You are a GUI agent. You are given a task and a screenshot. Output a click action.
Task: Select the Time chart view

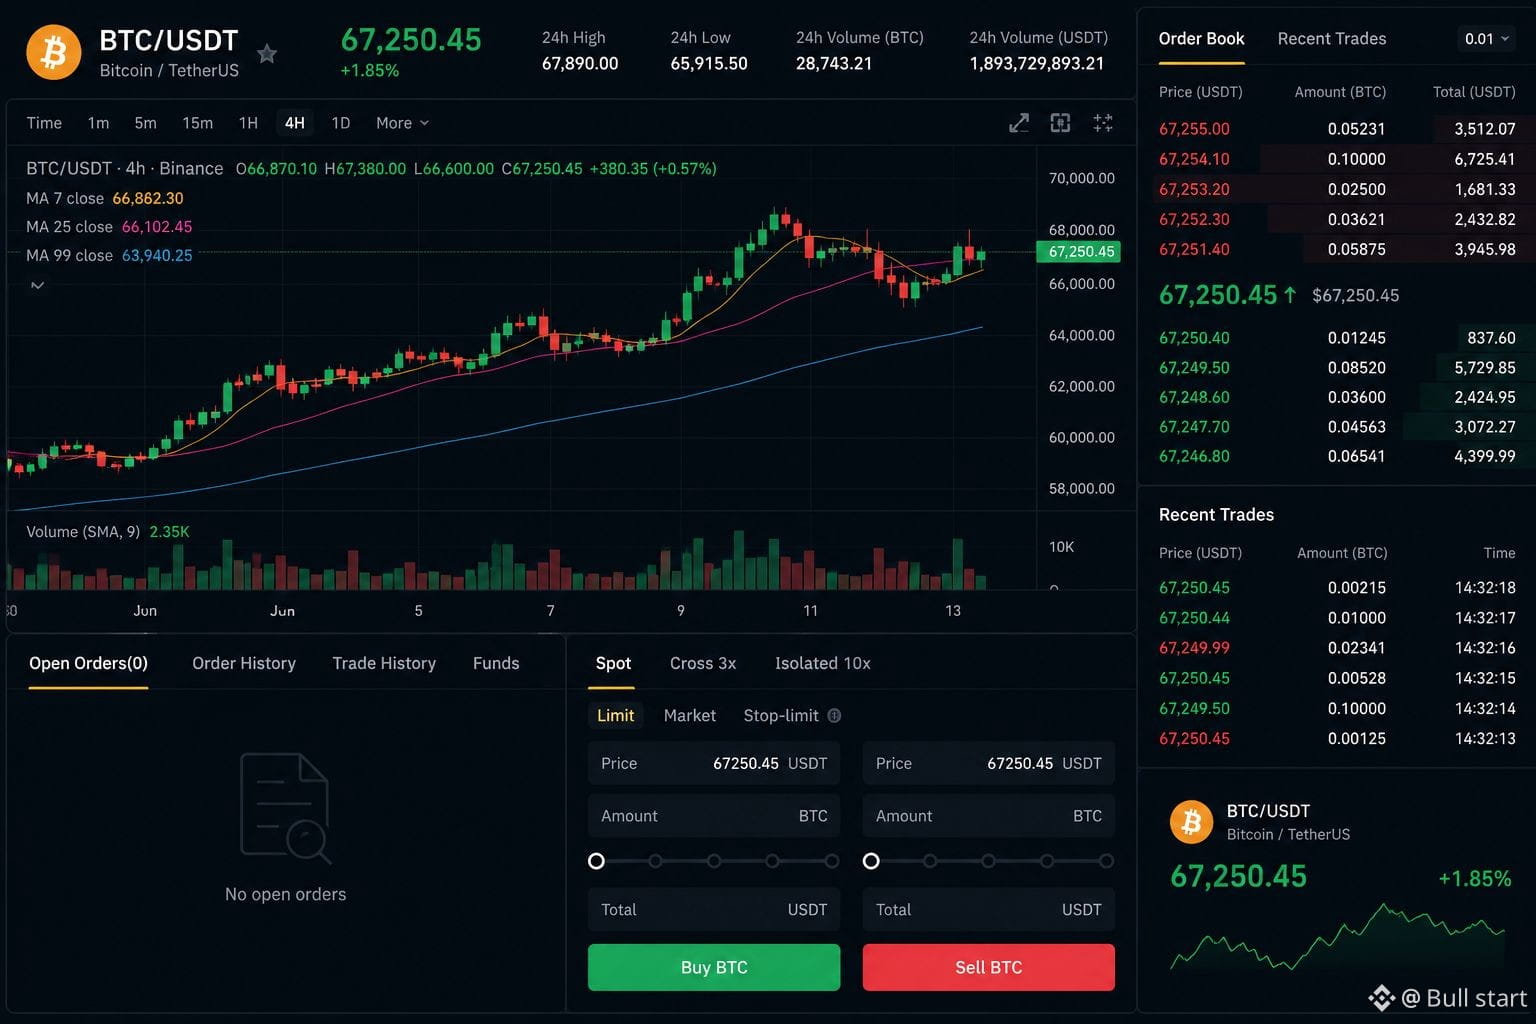point(44,123)
